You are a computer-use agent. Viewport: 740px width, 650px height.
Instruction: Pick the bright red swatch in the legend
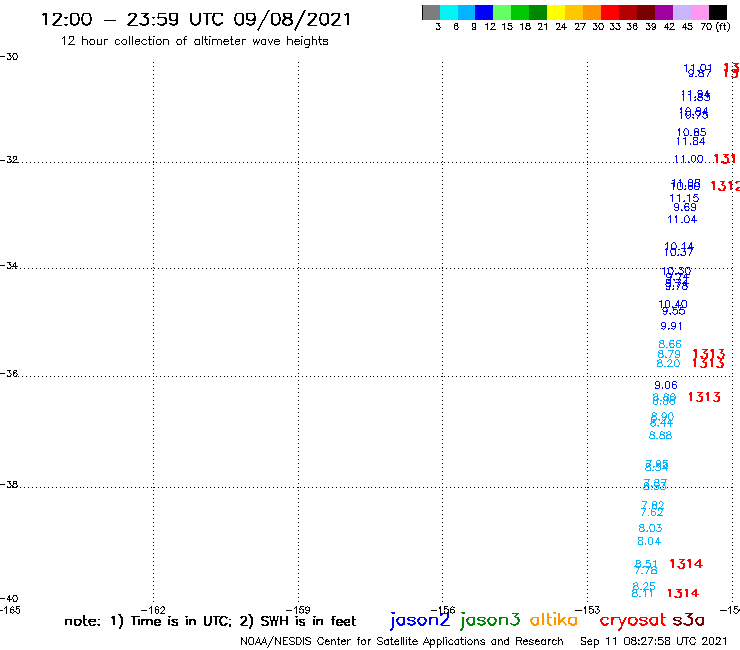click(x=610, y=12)
